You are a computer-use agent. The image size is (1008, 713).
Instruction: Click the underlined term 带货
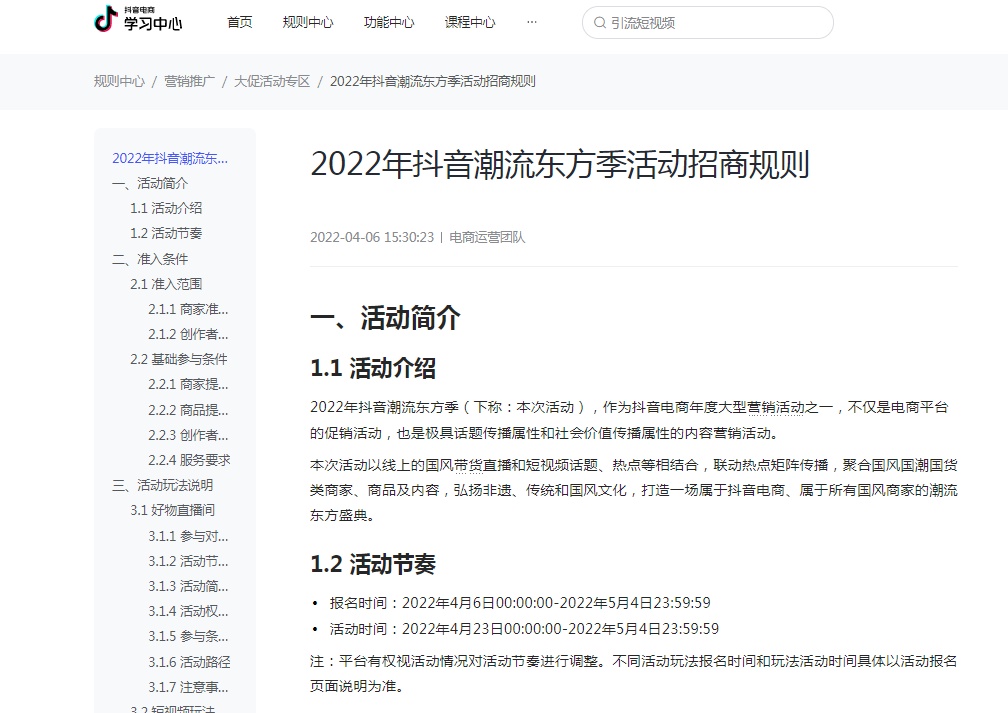pyautogui.click(x=469, y=465)
